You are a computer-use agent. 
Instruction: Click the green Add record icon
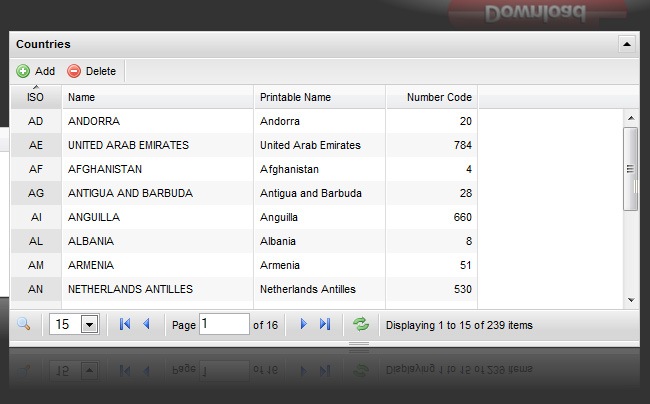click(x=23, y=71)
